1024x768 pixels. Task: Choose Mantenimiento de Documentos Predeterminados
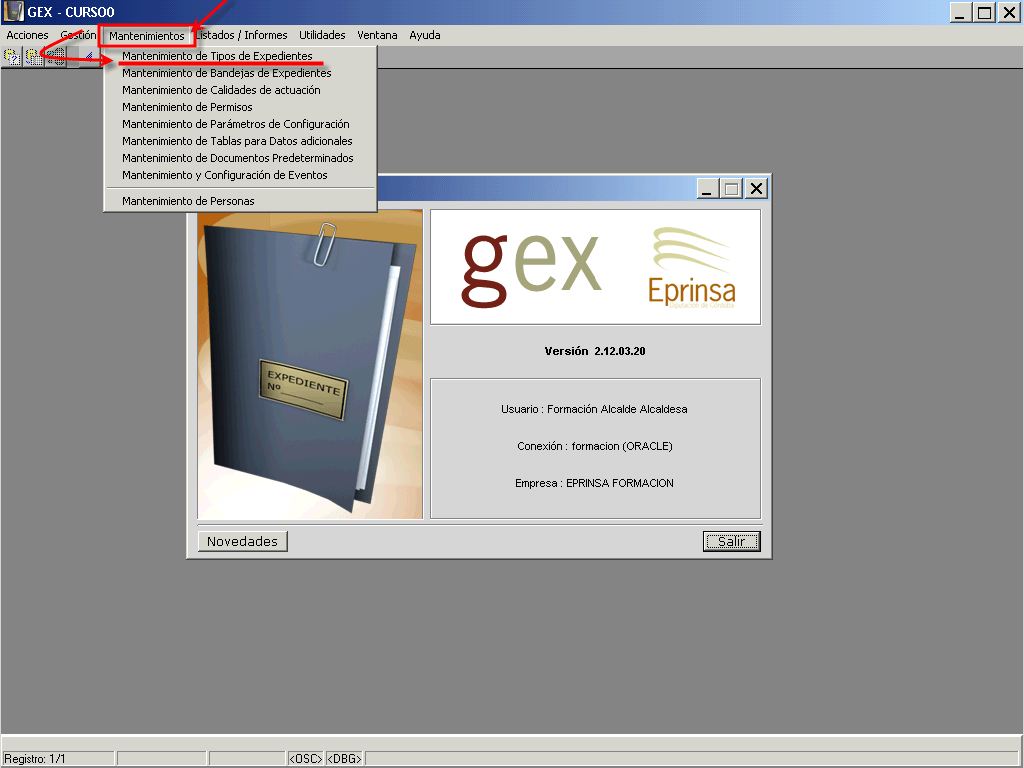pyautogui.click(x=237, y=158)
